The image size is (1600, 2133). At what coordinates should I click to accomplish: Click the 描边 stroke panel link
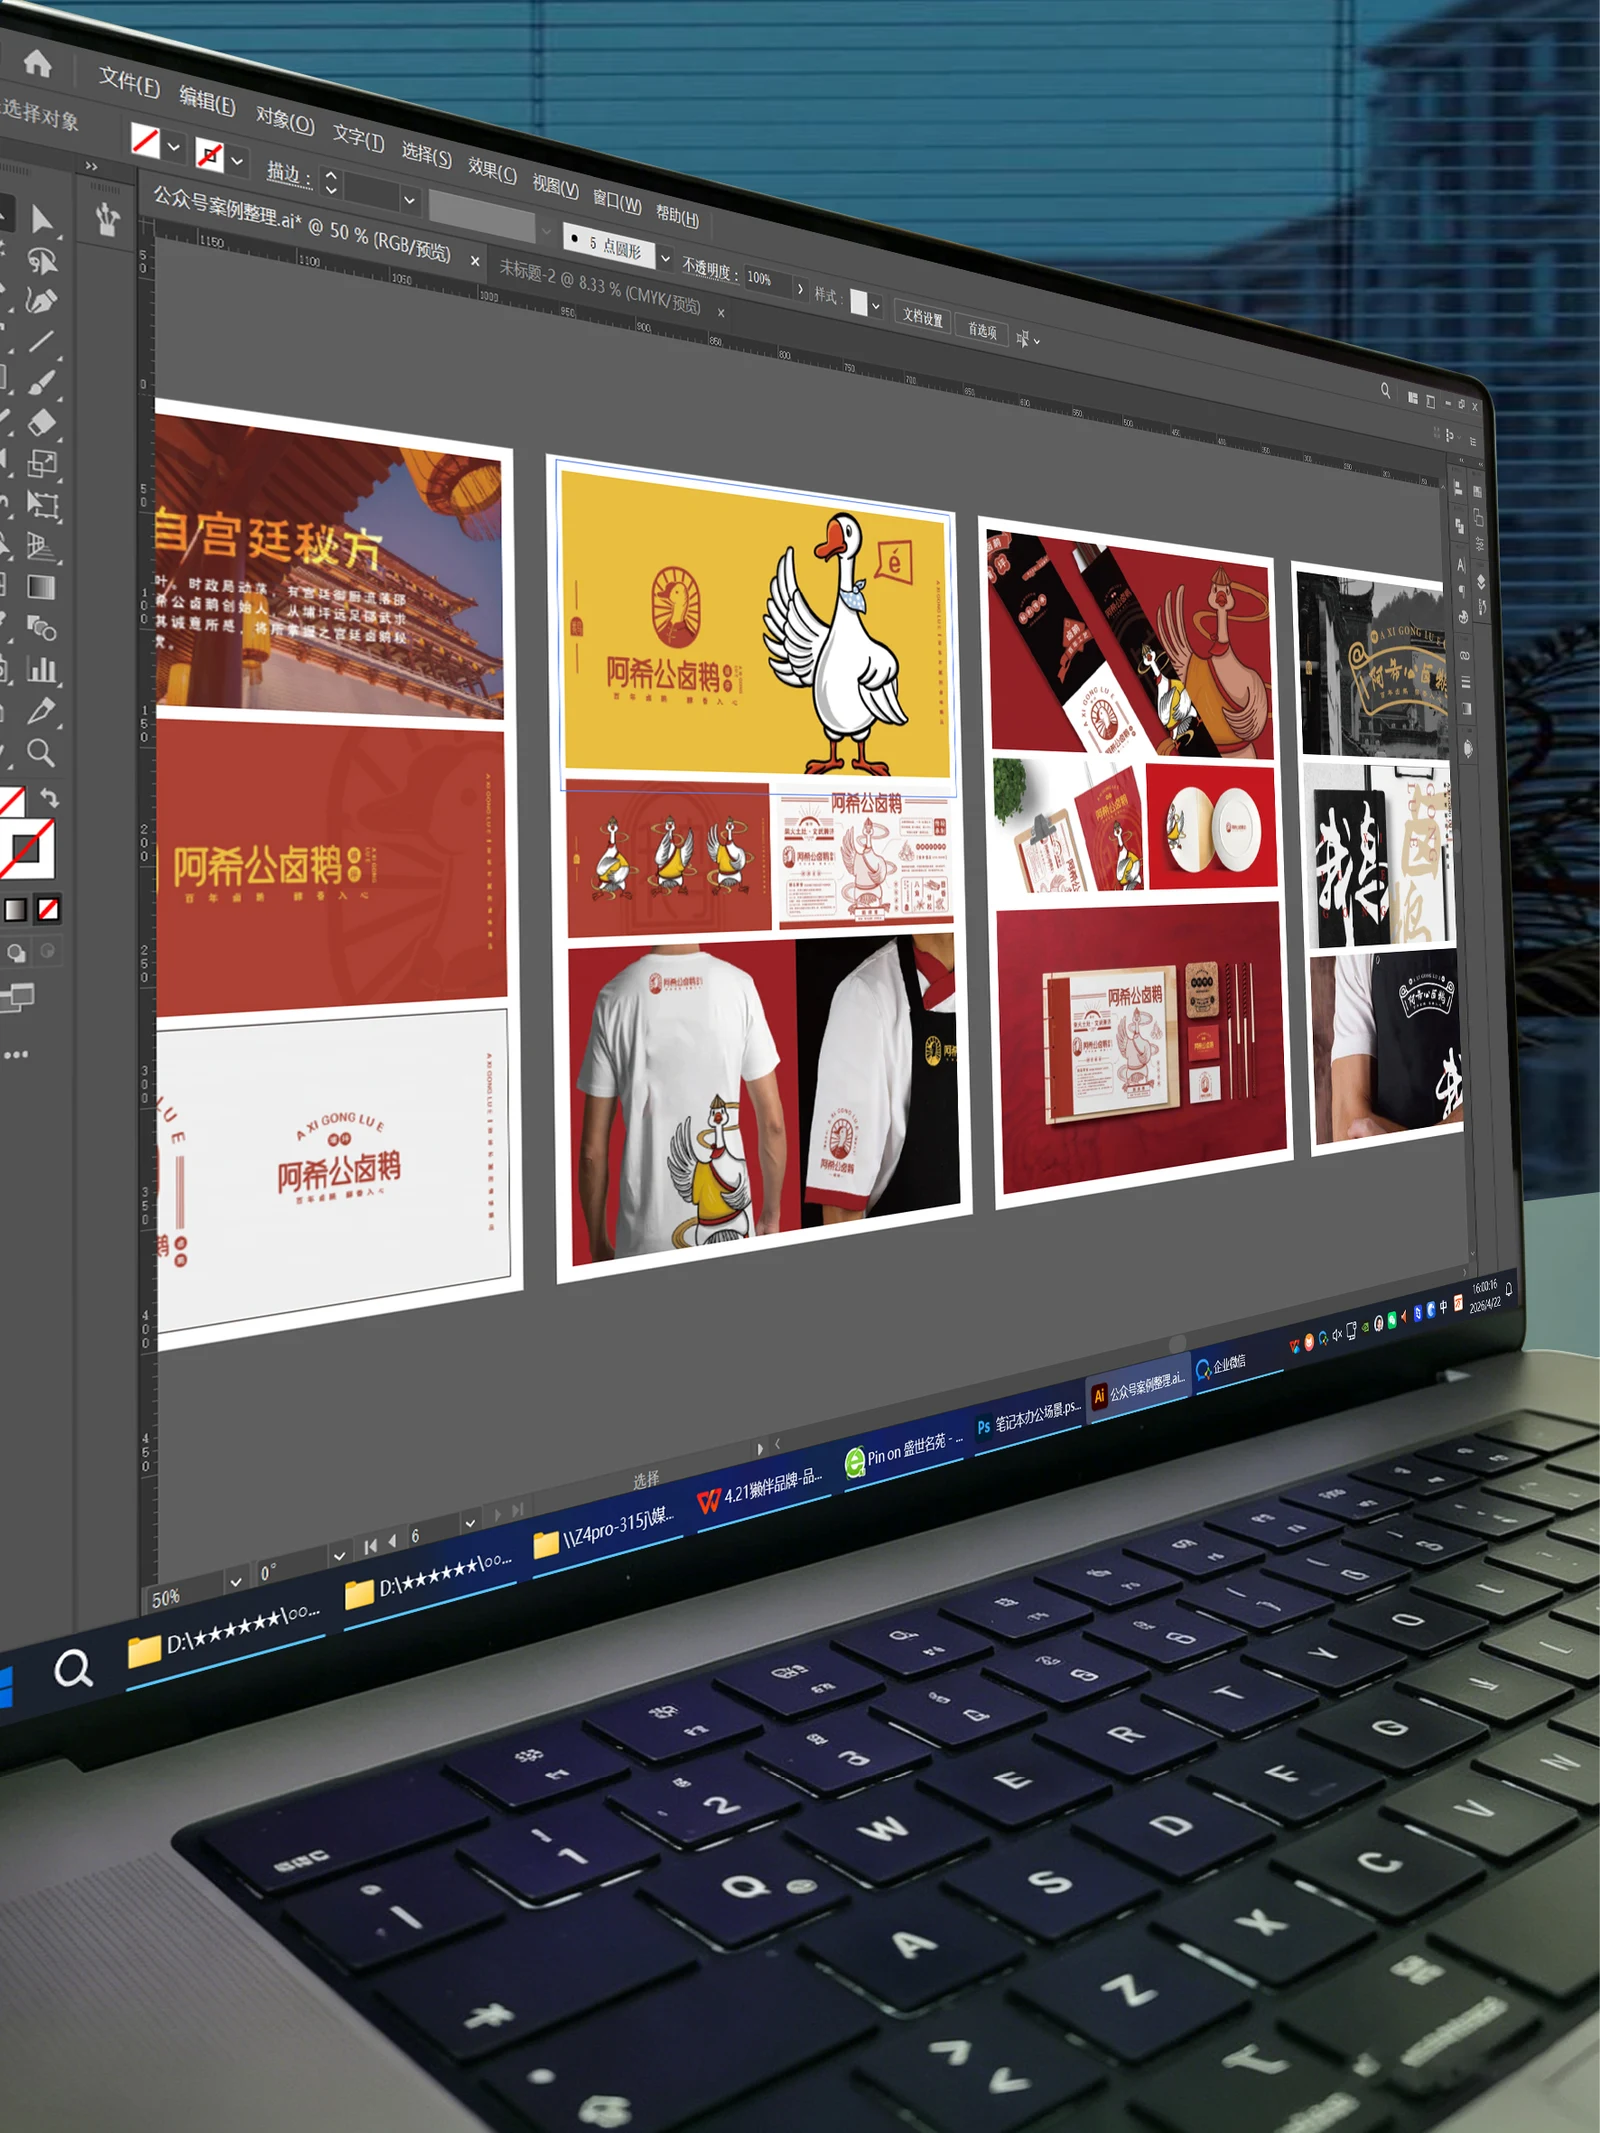click(x=288, y=173)
